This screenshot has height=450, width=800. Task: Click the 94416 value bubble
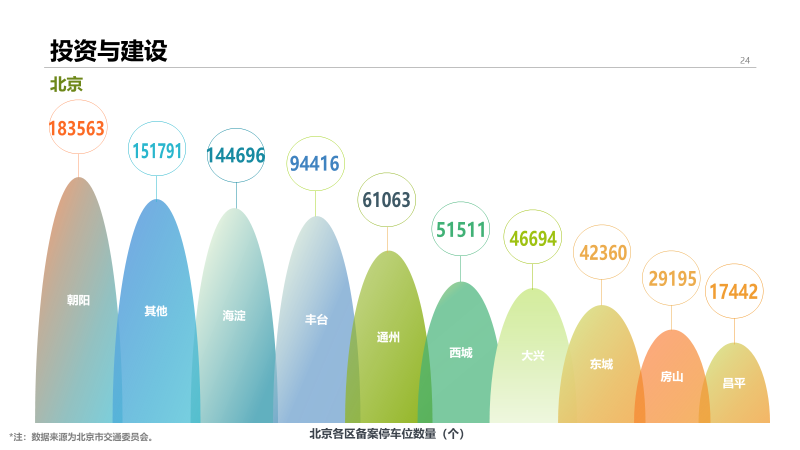point(315,164)
